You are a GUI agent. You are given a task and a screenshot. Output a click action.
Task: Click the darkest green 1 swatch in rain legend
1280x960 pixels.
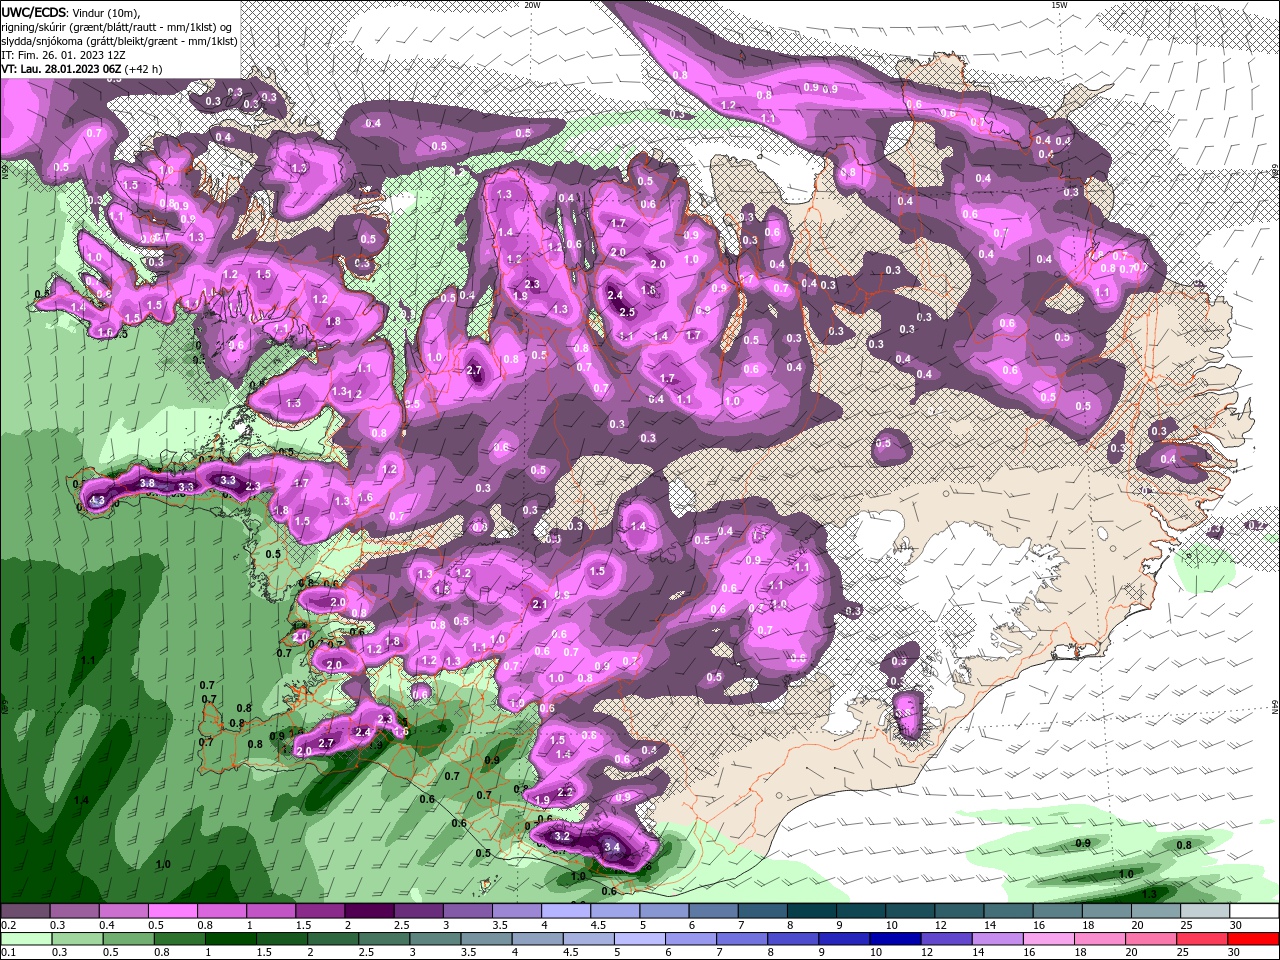[231, 939]
